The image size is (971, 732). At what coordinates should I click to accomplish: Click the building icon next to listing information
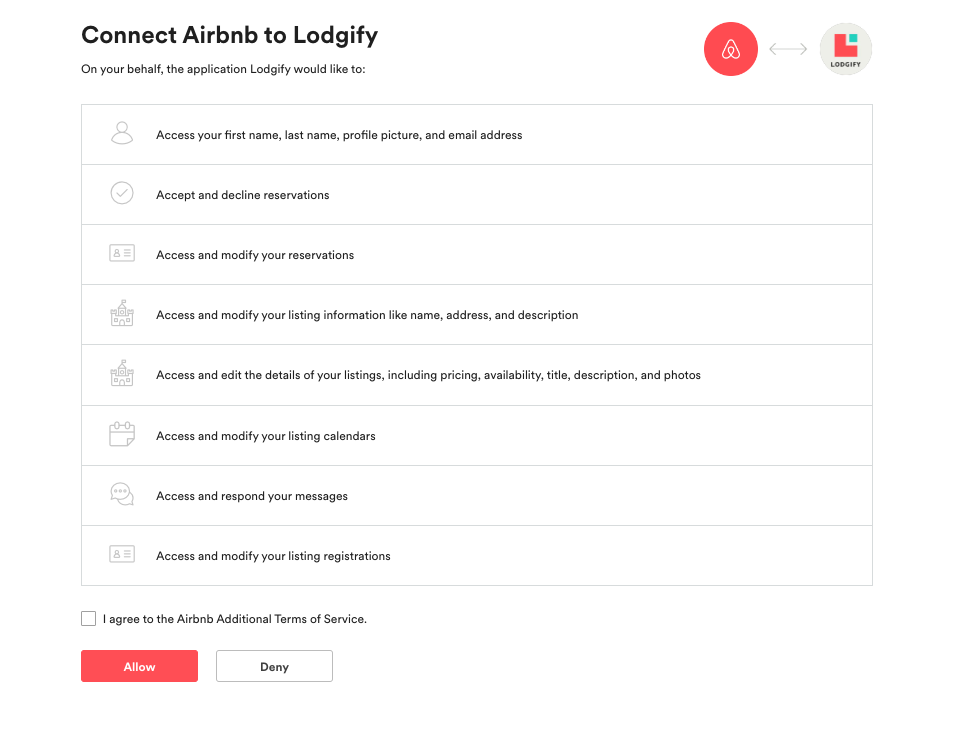[122, 314]
